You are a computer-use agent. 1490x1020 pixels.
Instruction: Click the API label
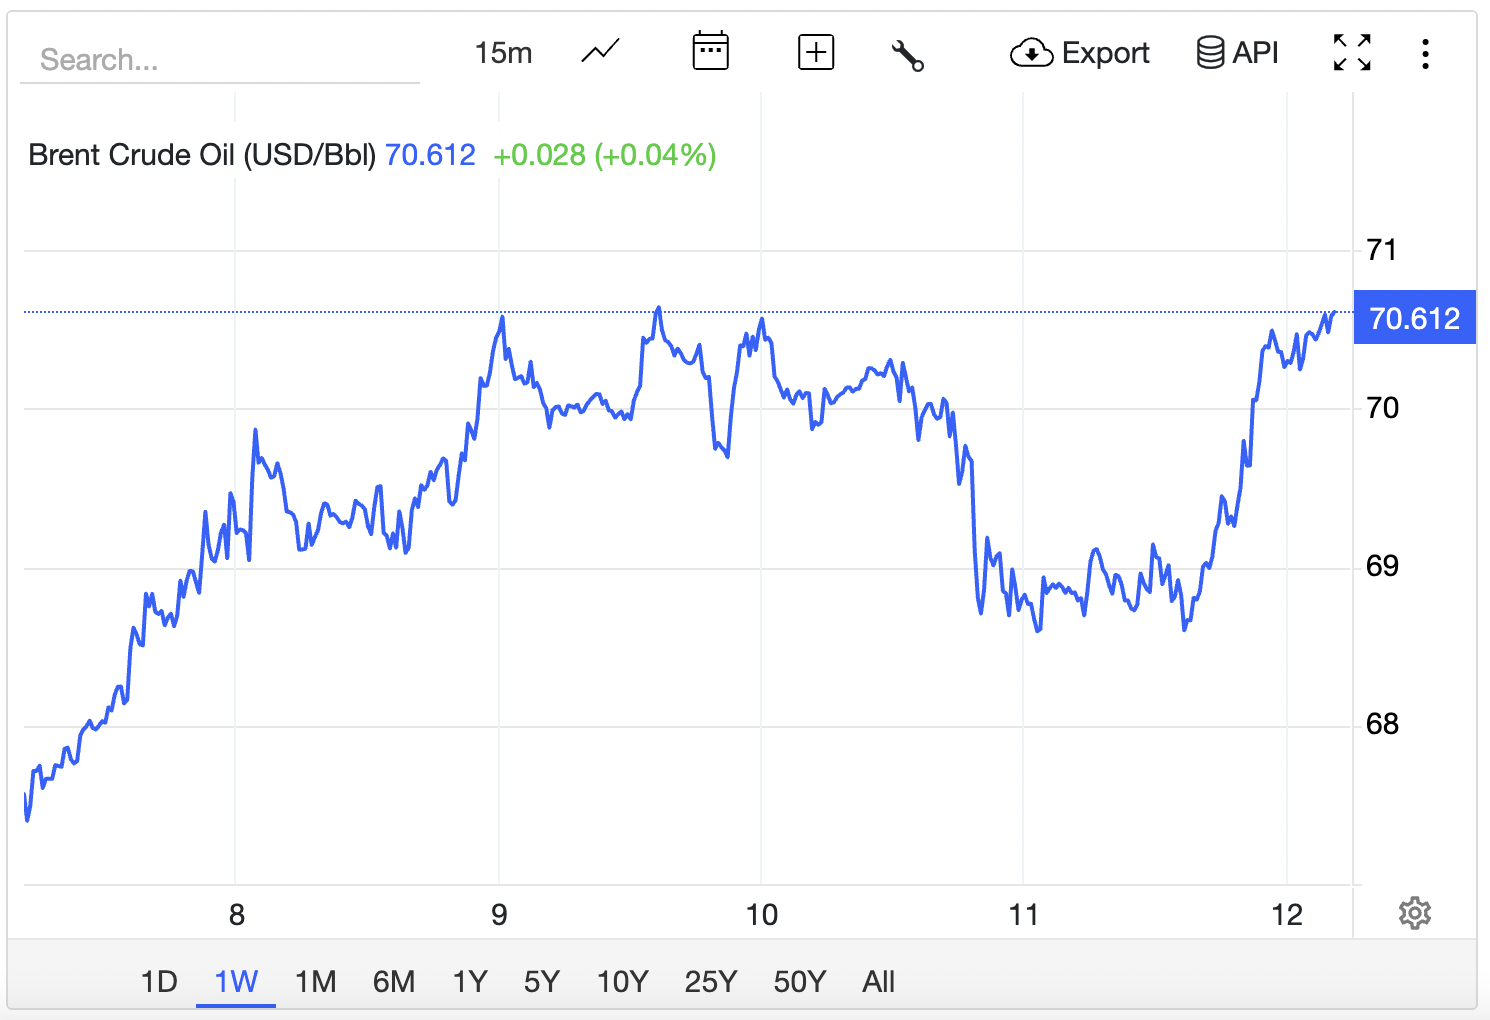pyautogui.click(x=1256, y=52)
